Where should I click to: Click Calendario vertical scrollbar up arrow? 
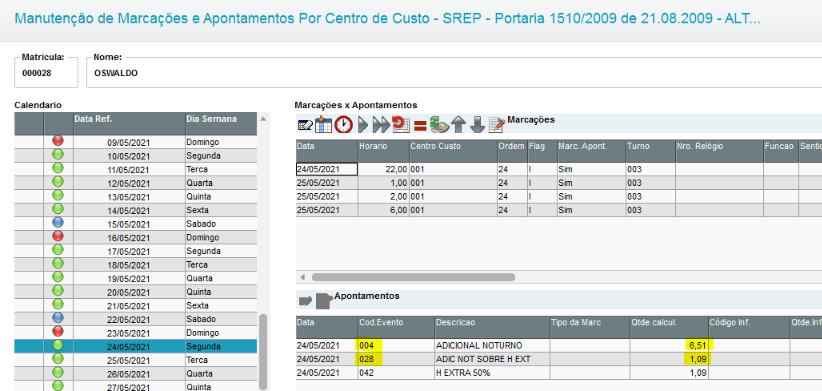point(263,120)
